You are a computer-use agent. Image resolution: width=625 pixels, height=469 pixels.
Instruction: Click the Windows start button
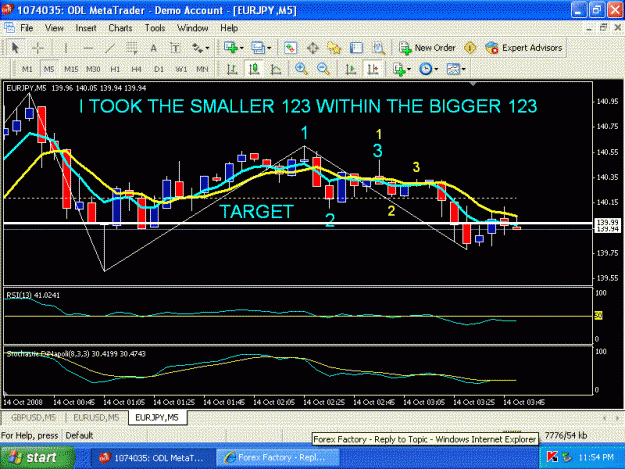click(x=37, y=457)
